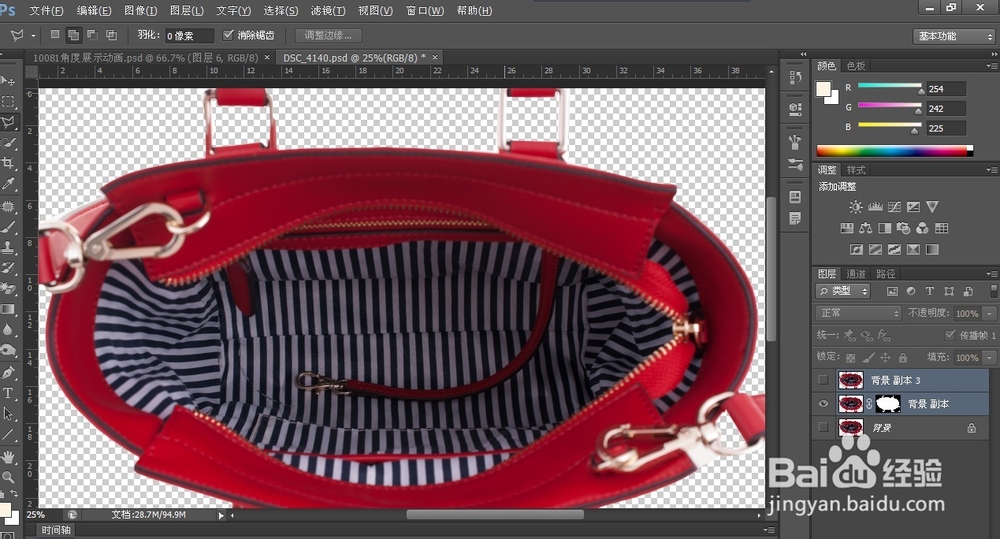
Task: Add a Curves adjustment
Action: coord(894,207)
